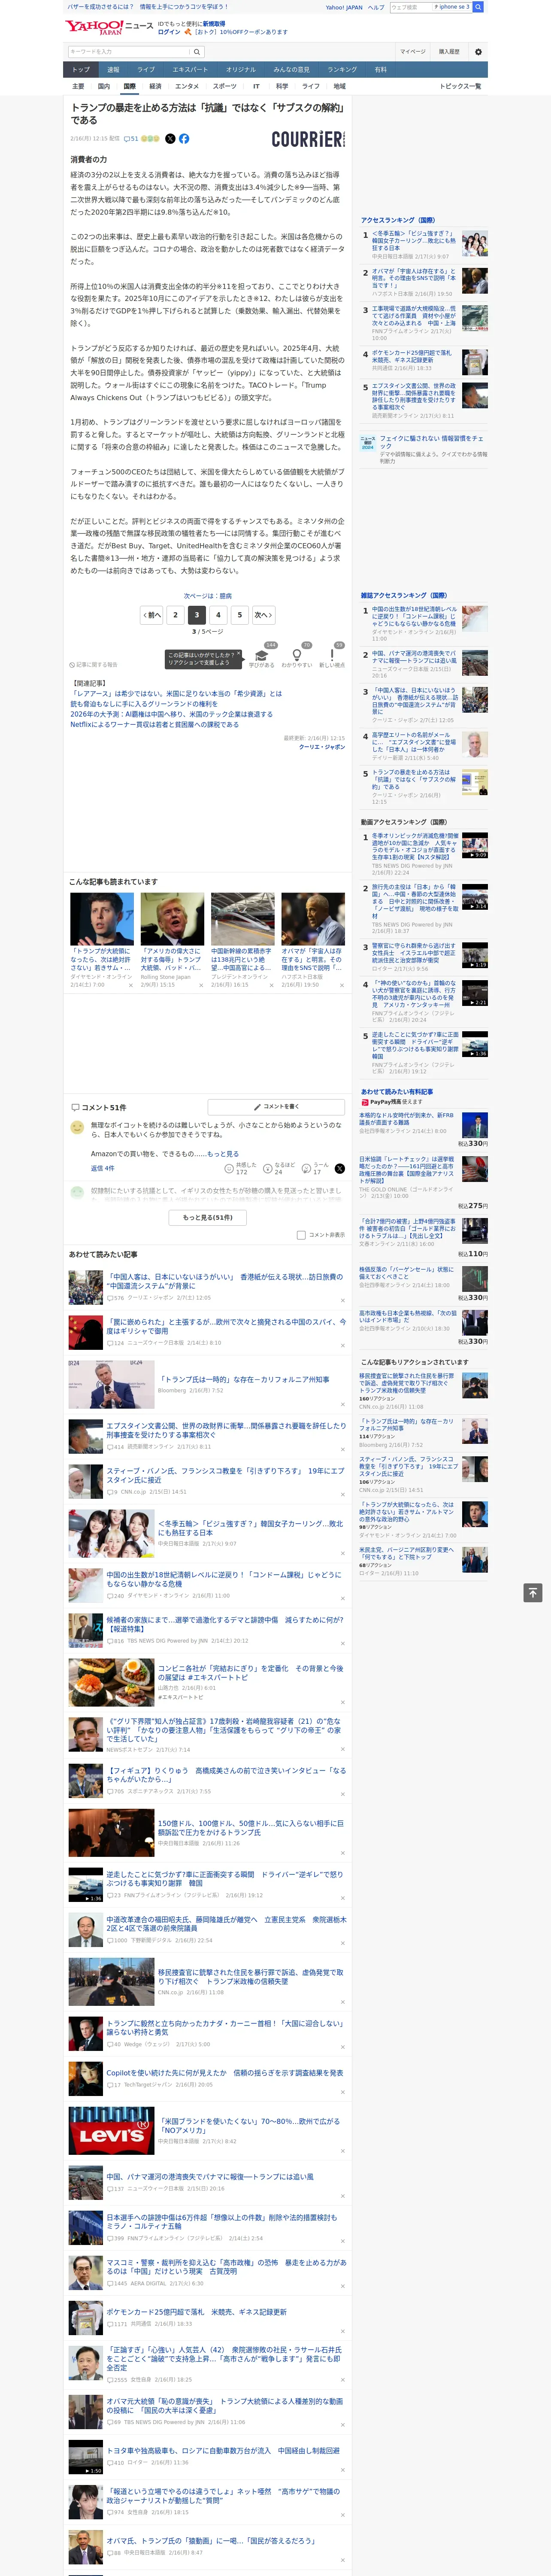
Task: Open the みんなの意見 navigation tab
Action: [x=291, y=70]
